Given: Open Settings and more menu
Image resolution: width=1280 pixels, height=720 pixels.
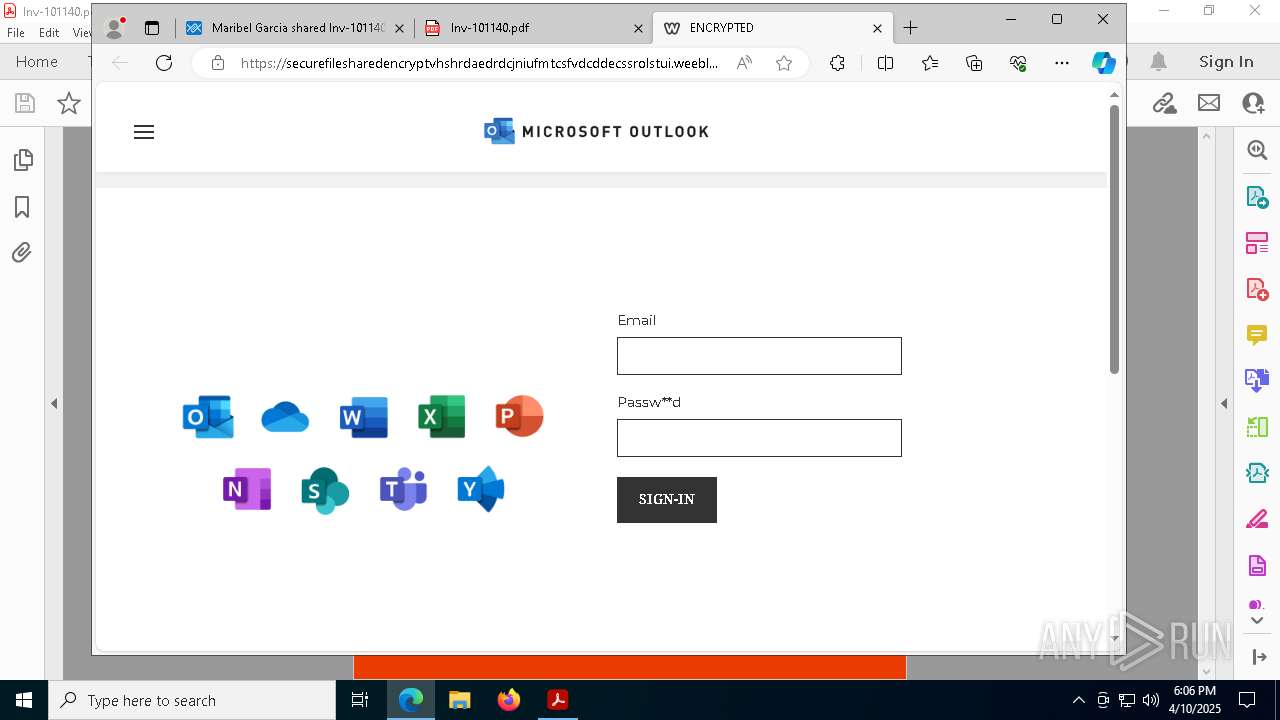Looking at the screenshot, I should coord(1062,63).
